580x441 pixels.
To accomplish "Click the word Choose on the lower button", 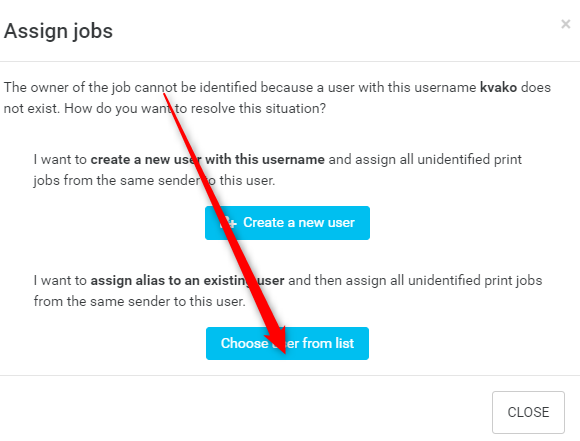I will click(x=244, y=343).
